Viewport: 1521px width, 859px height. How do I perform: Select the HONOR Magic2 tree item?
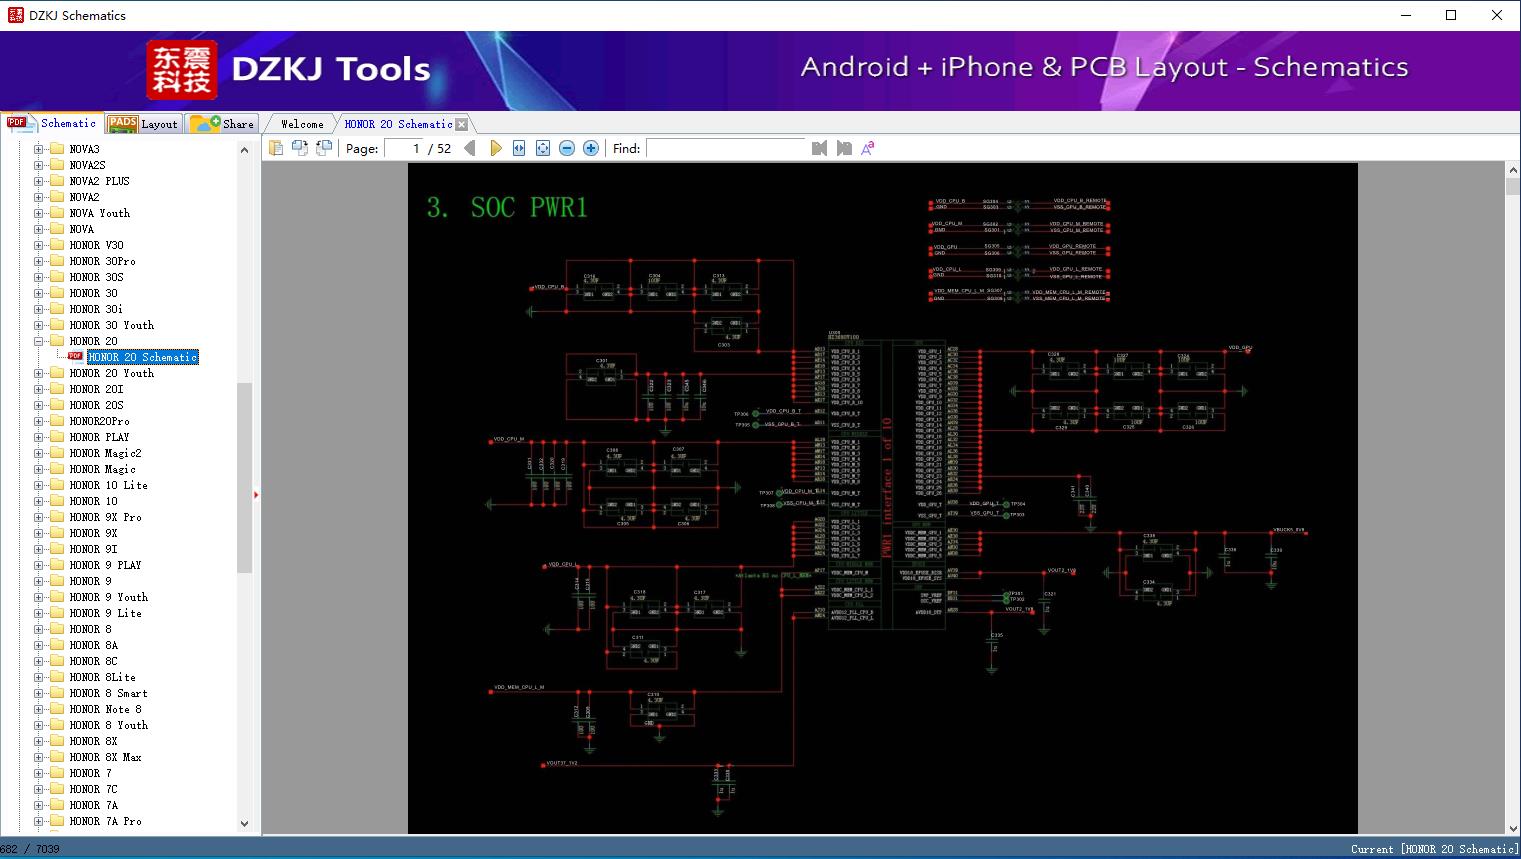[105, 453]
